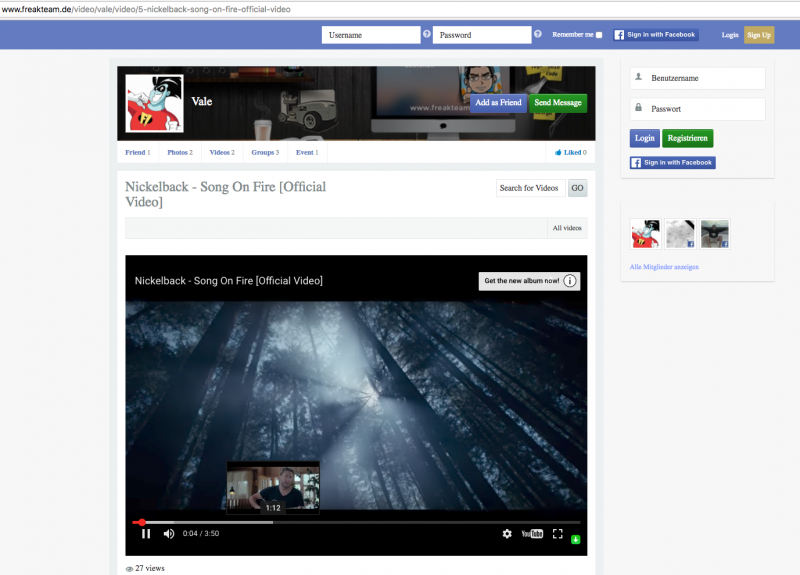Image resolution: width=800 pixels, height=575 pixels.
Task: Focus the Passwort input field
Action: (697, 109)
